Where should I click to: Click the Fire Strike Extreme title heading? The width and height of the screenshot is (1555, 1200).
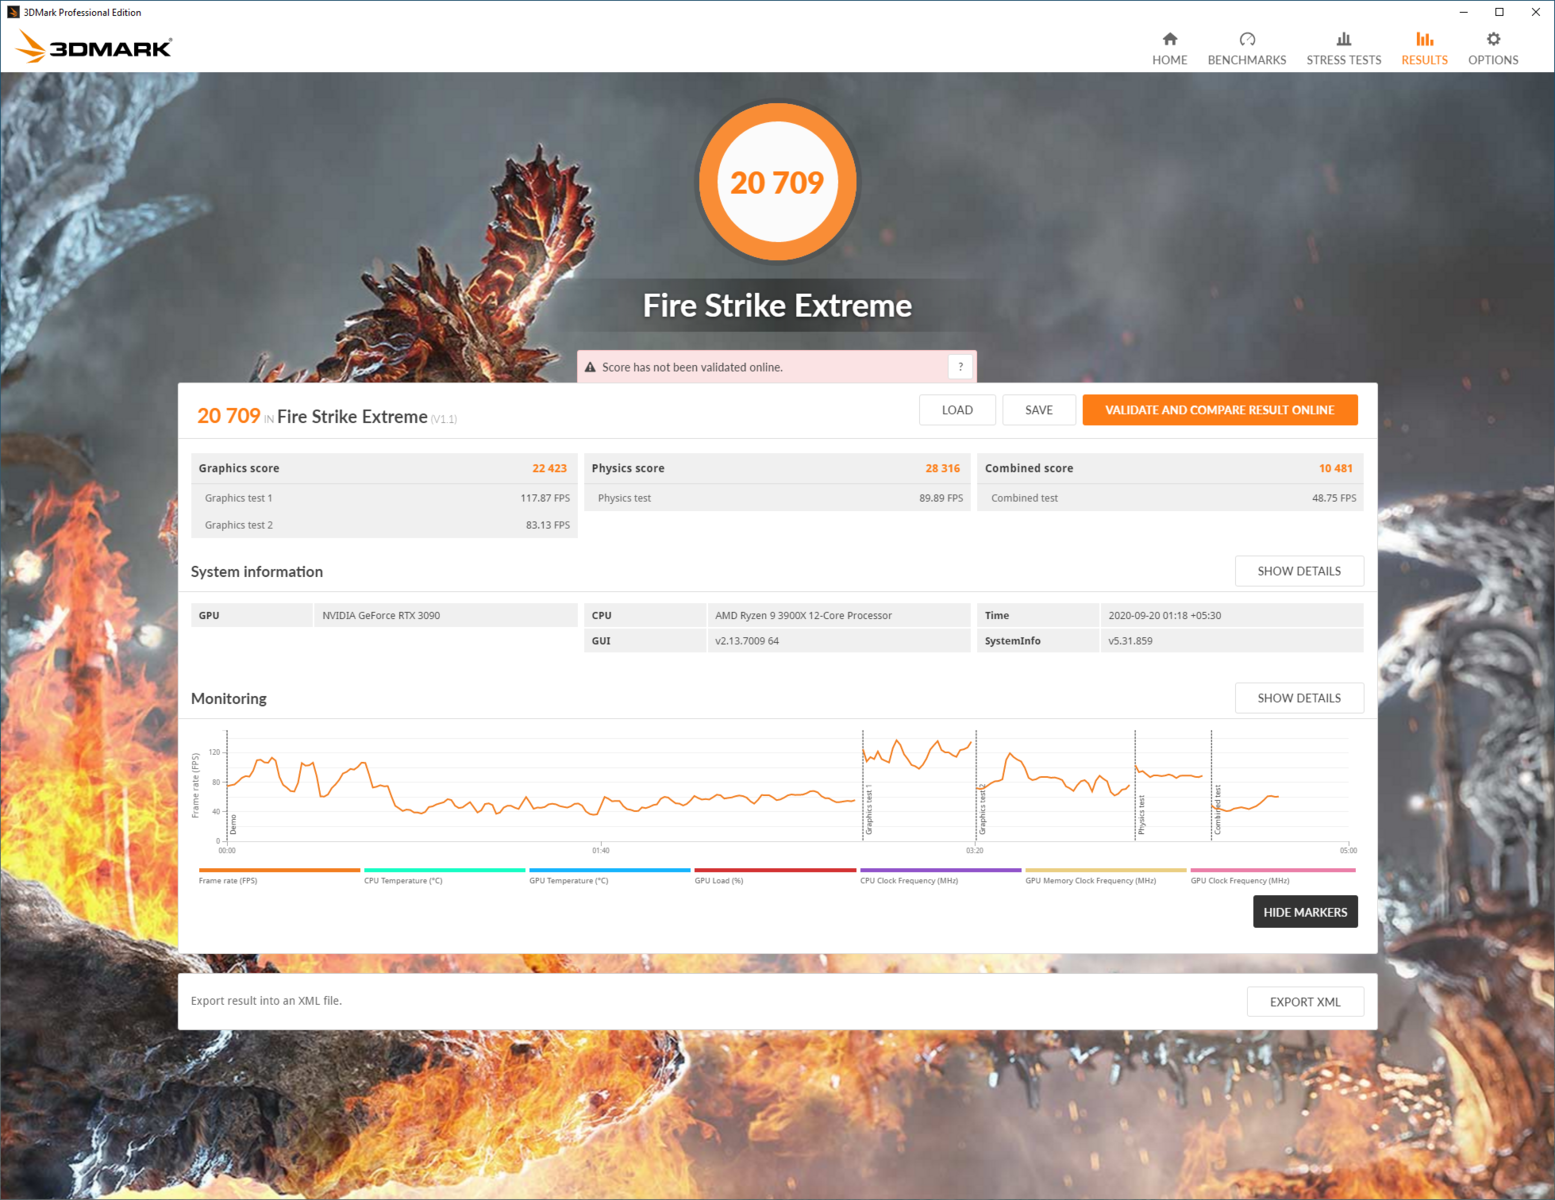pyautogui.click(x=777, y=305)
